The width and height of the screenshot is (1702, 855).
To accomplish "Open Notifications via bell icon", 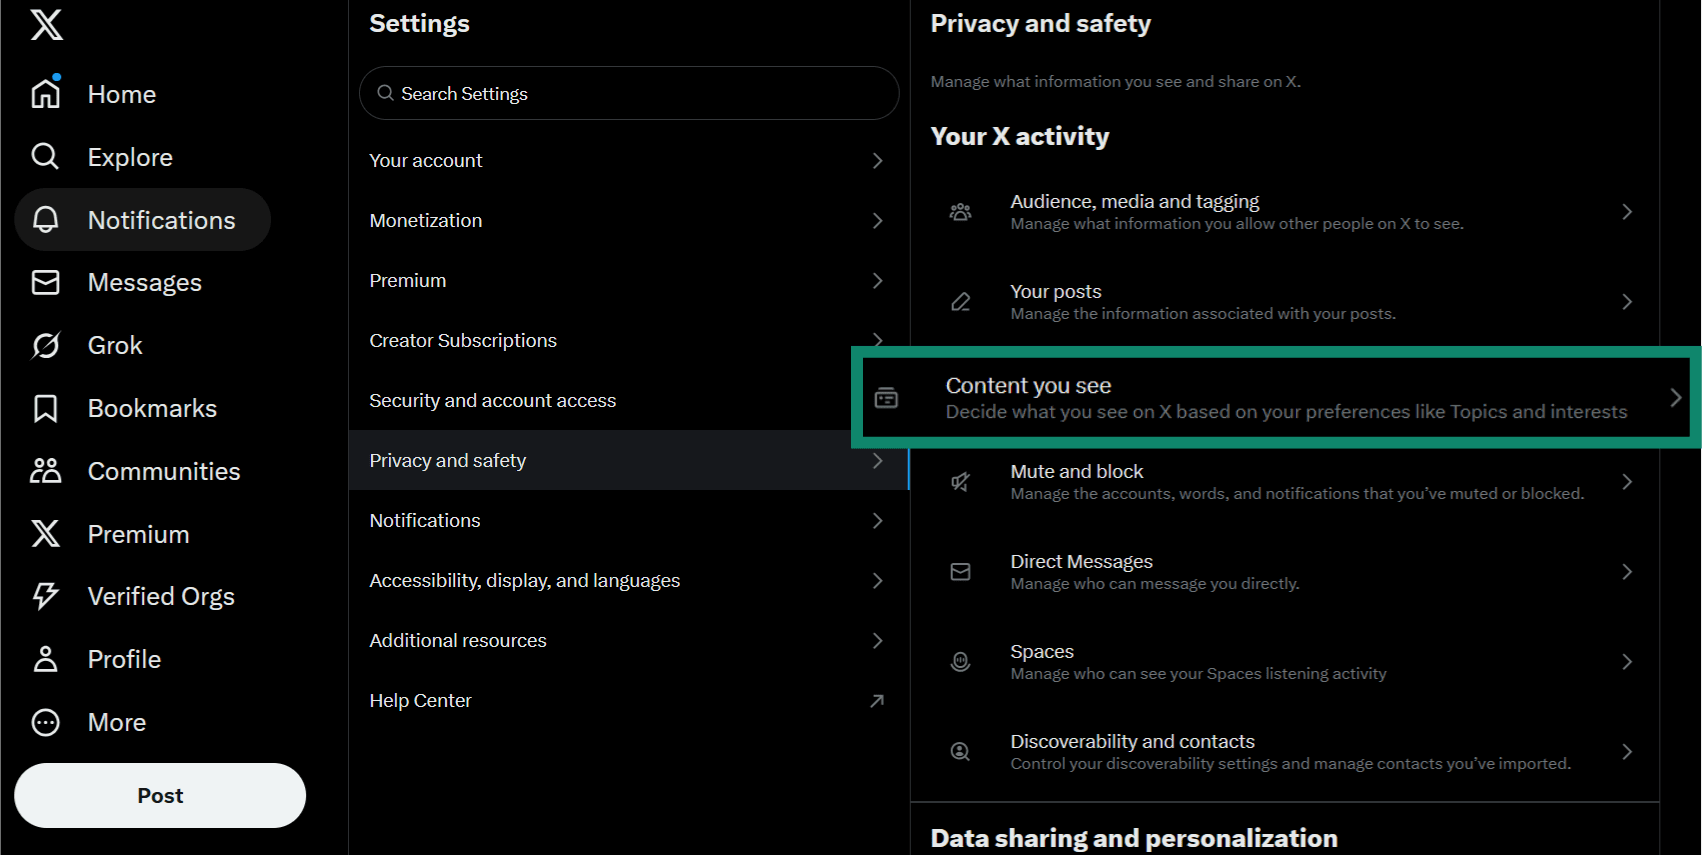I will coord(45,219).
